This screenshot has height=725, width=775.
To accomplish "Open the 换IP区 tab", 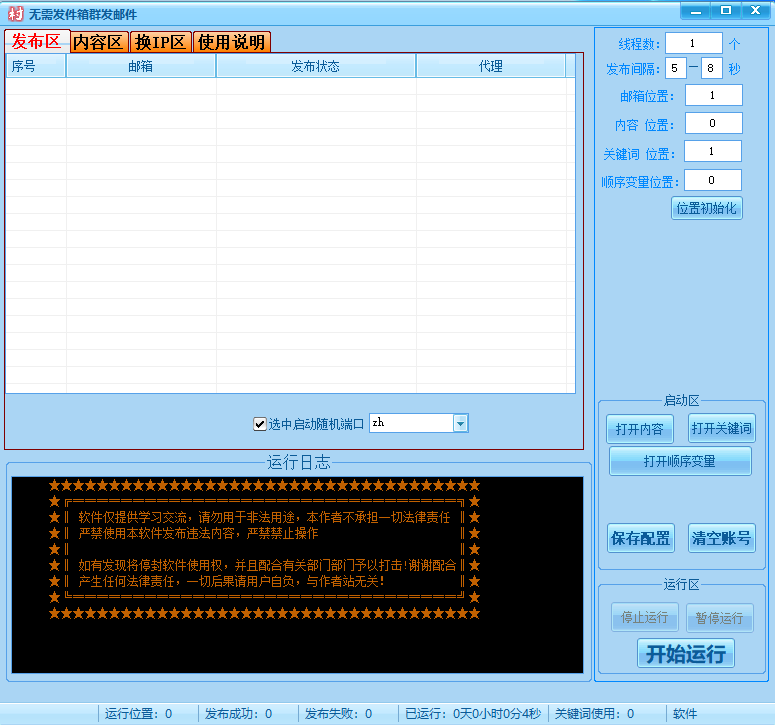I will click(161, 42).
